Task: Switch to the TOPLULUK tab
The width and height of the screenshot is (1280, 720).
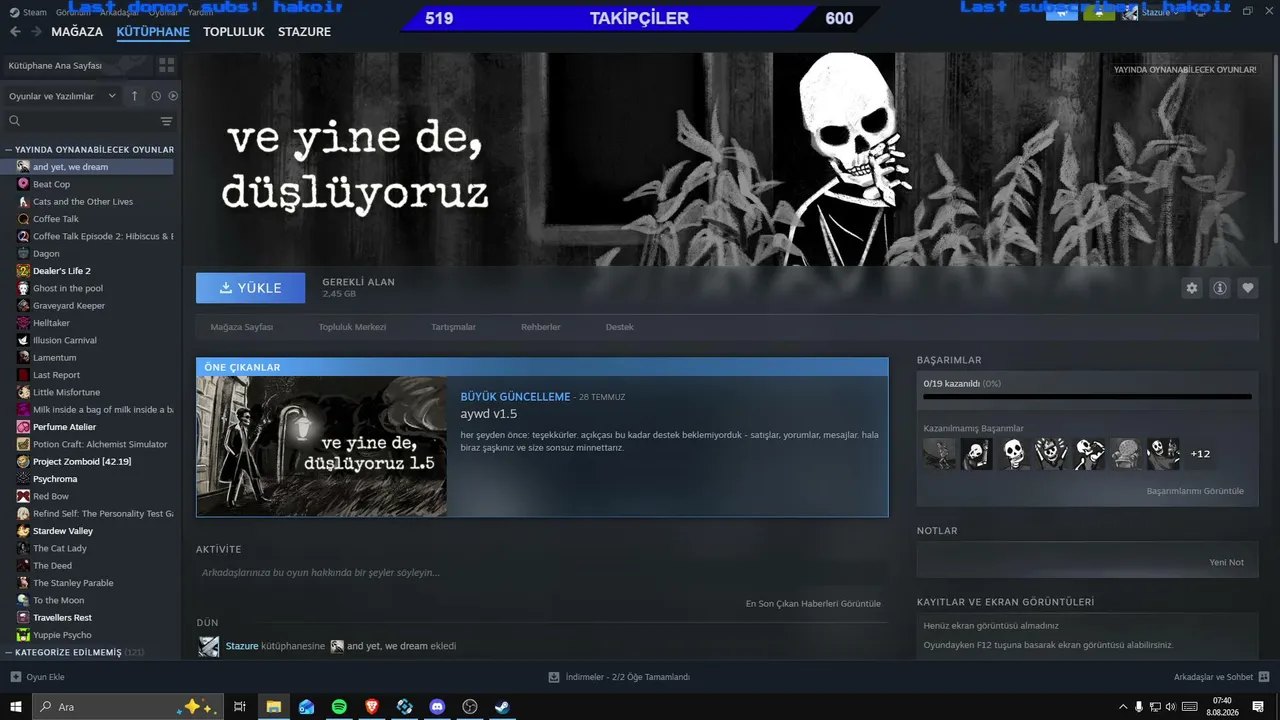Action: click(x=234, y=32)
